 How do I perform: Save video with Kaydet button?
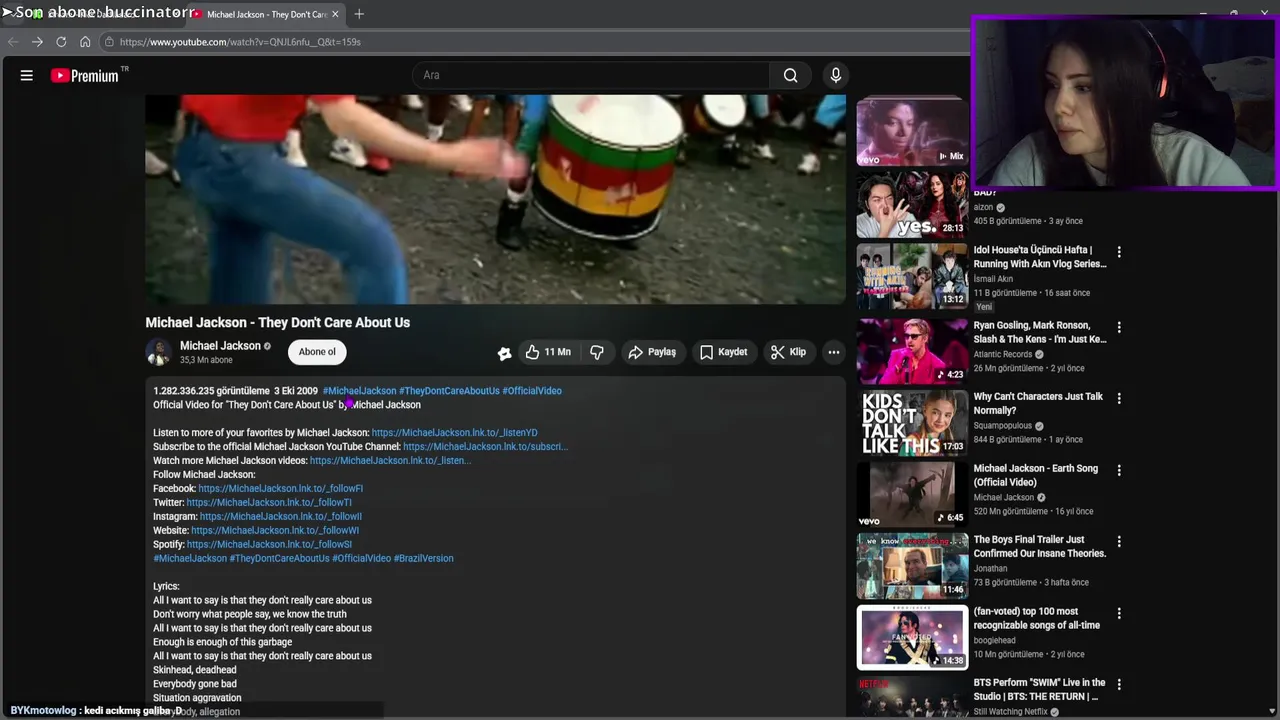coord(724,352)
